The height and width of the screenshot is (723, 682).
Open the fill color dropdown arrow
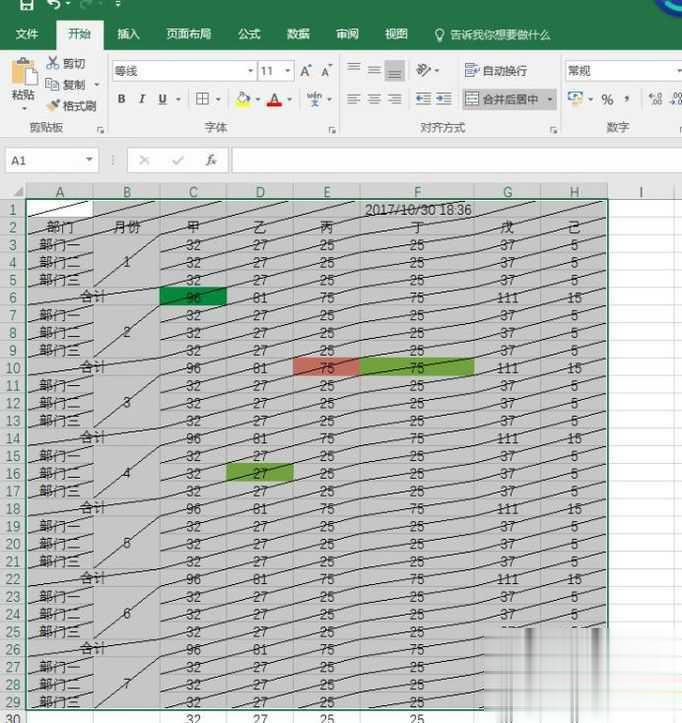pyautogui.click(x=257, y=99)
